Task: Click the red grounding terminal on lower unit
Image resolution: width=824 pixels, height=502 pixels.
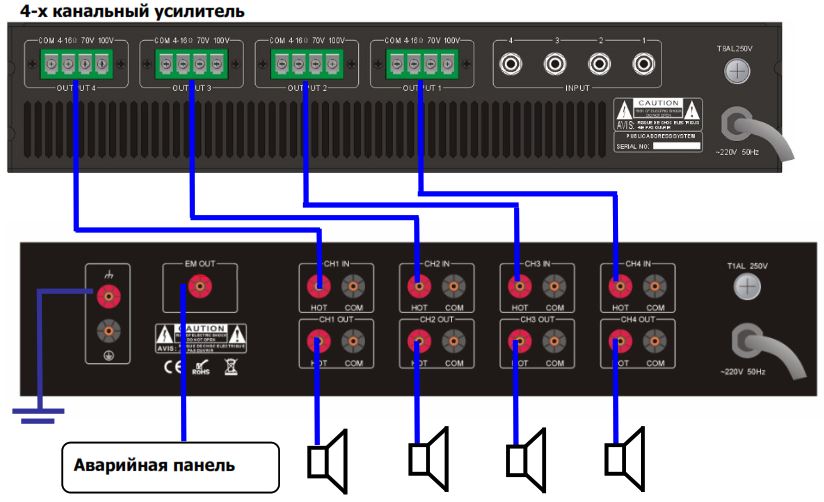Action: pyautogui.click(x=105, y=296)
